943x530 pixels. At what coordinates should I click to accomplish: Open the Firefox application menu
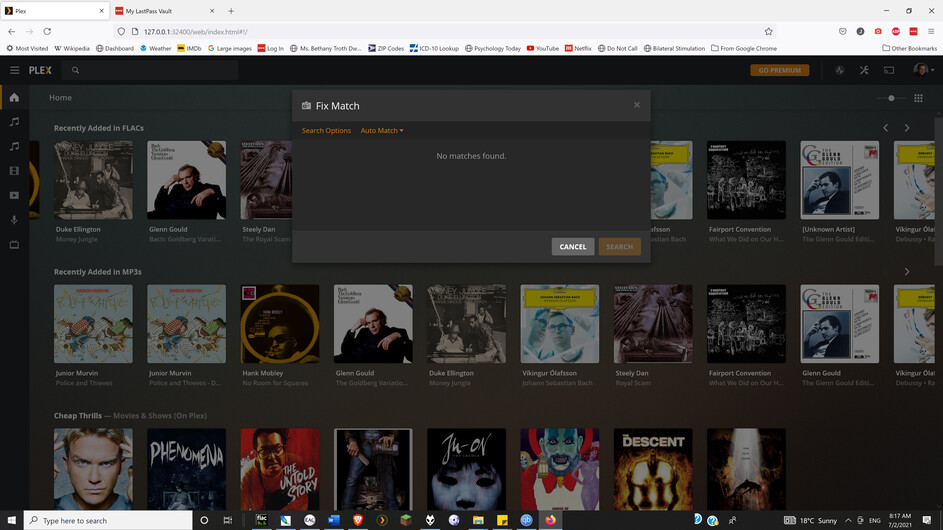pos(931,31)
